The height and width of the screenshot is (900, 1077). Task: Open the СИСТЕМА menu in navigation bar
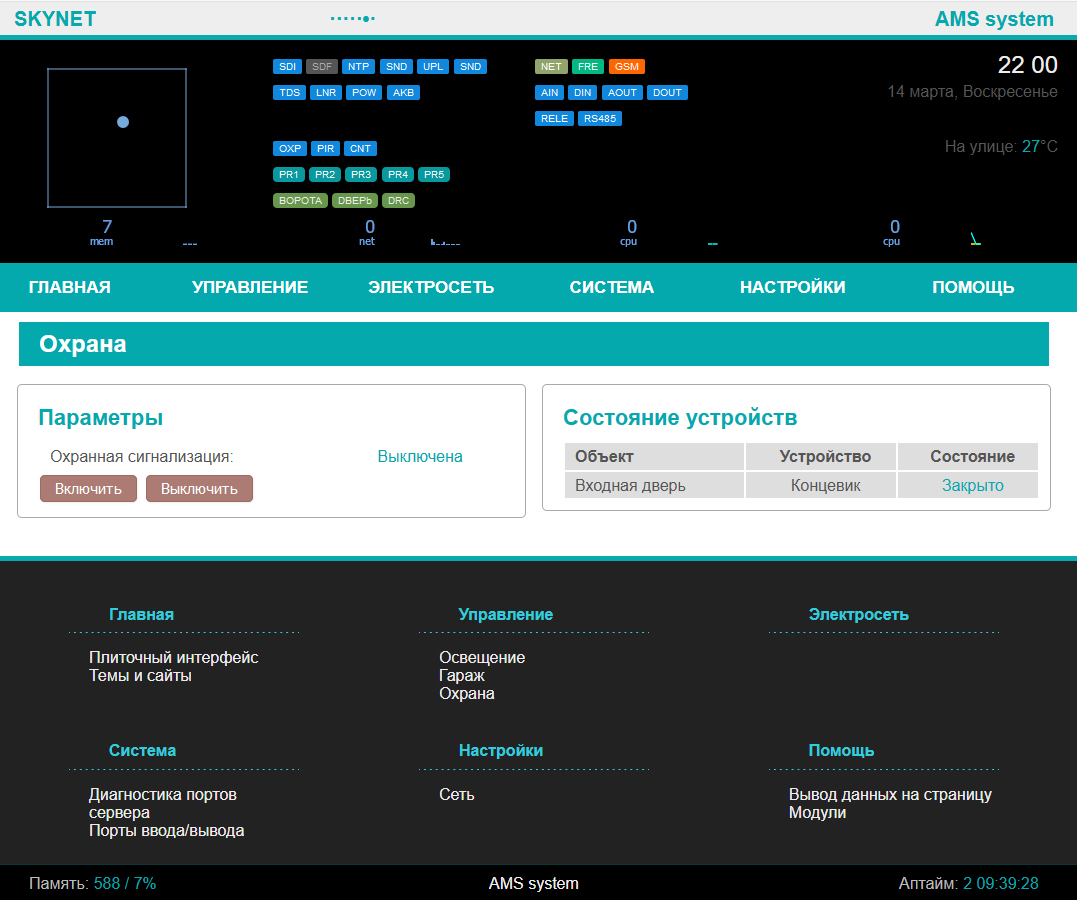click(612, 288)
